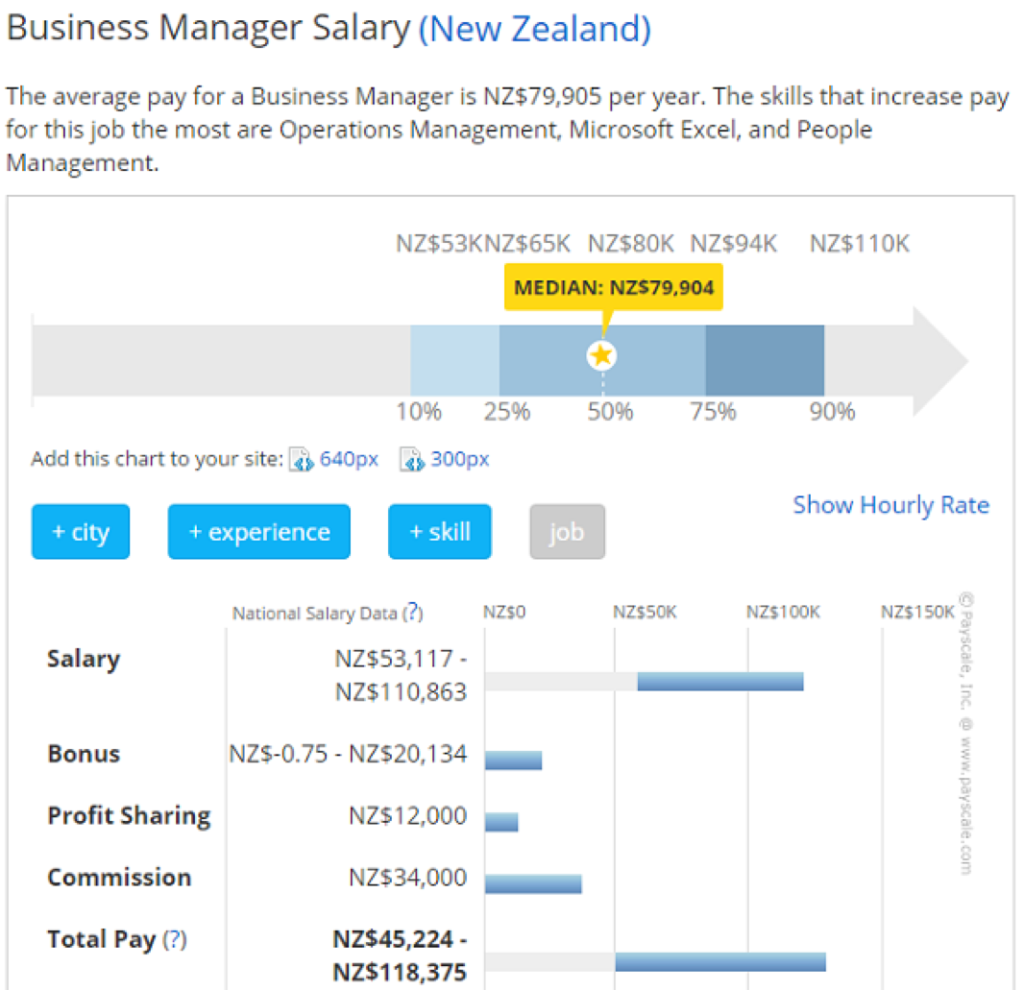The width and height of the screenshot is (1024, 990).
Task: Click the light blue 10%-25% percentile segment
Action: [455, 360]
